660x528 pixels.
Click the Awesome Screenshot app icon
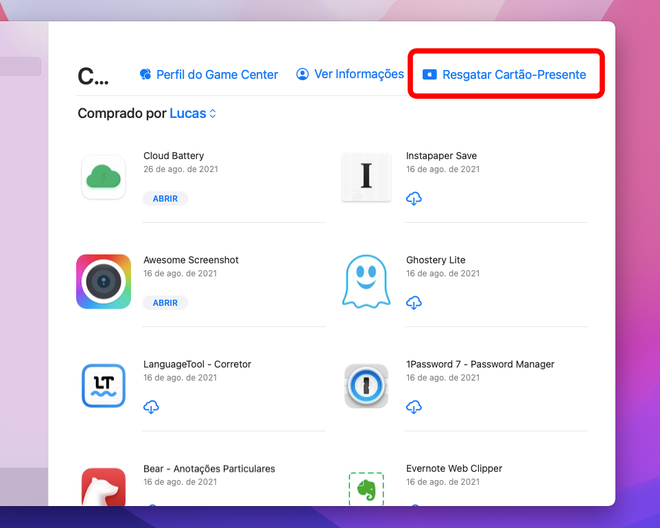tap(104, 282)
